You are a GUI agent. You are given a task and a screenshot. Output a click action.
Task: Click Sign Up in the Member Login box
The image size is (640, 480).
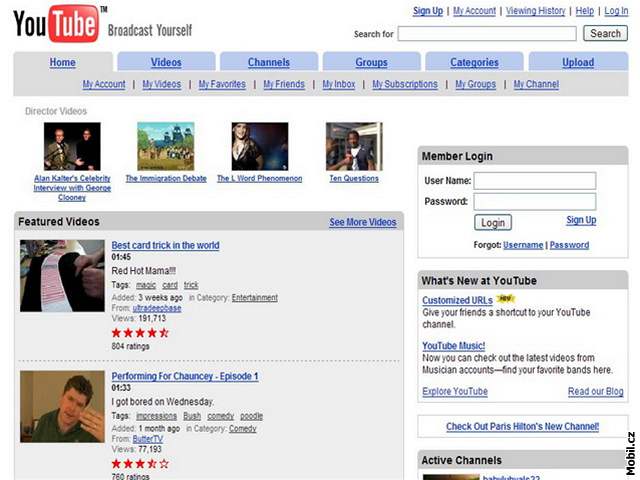click(581, 220)
